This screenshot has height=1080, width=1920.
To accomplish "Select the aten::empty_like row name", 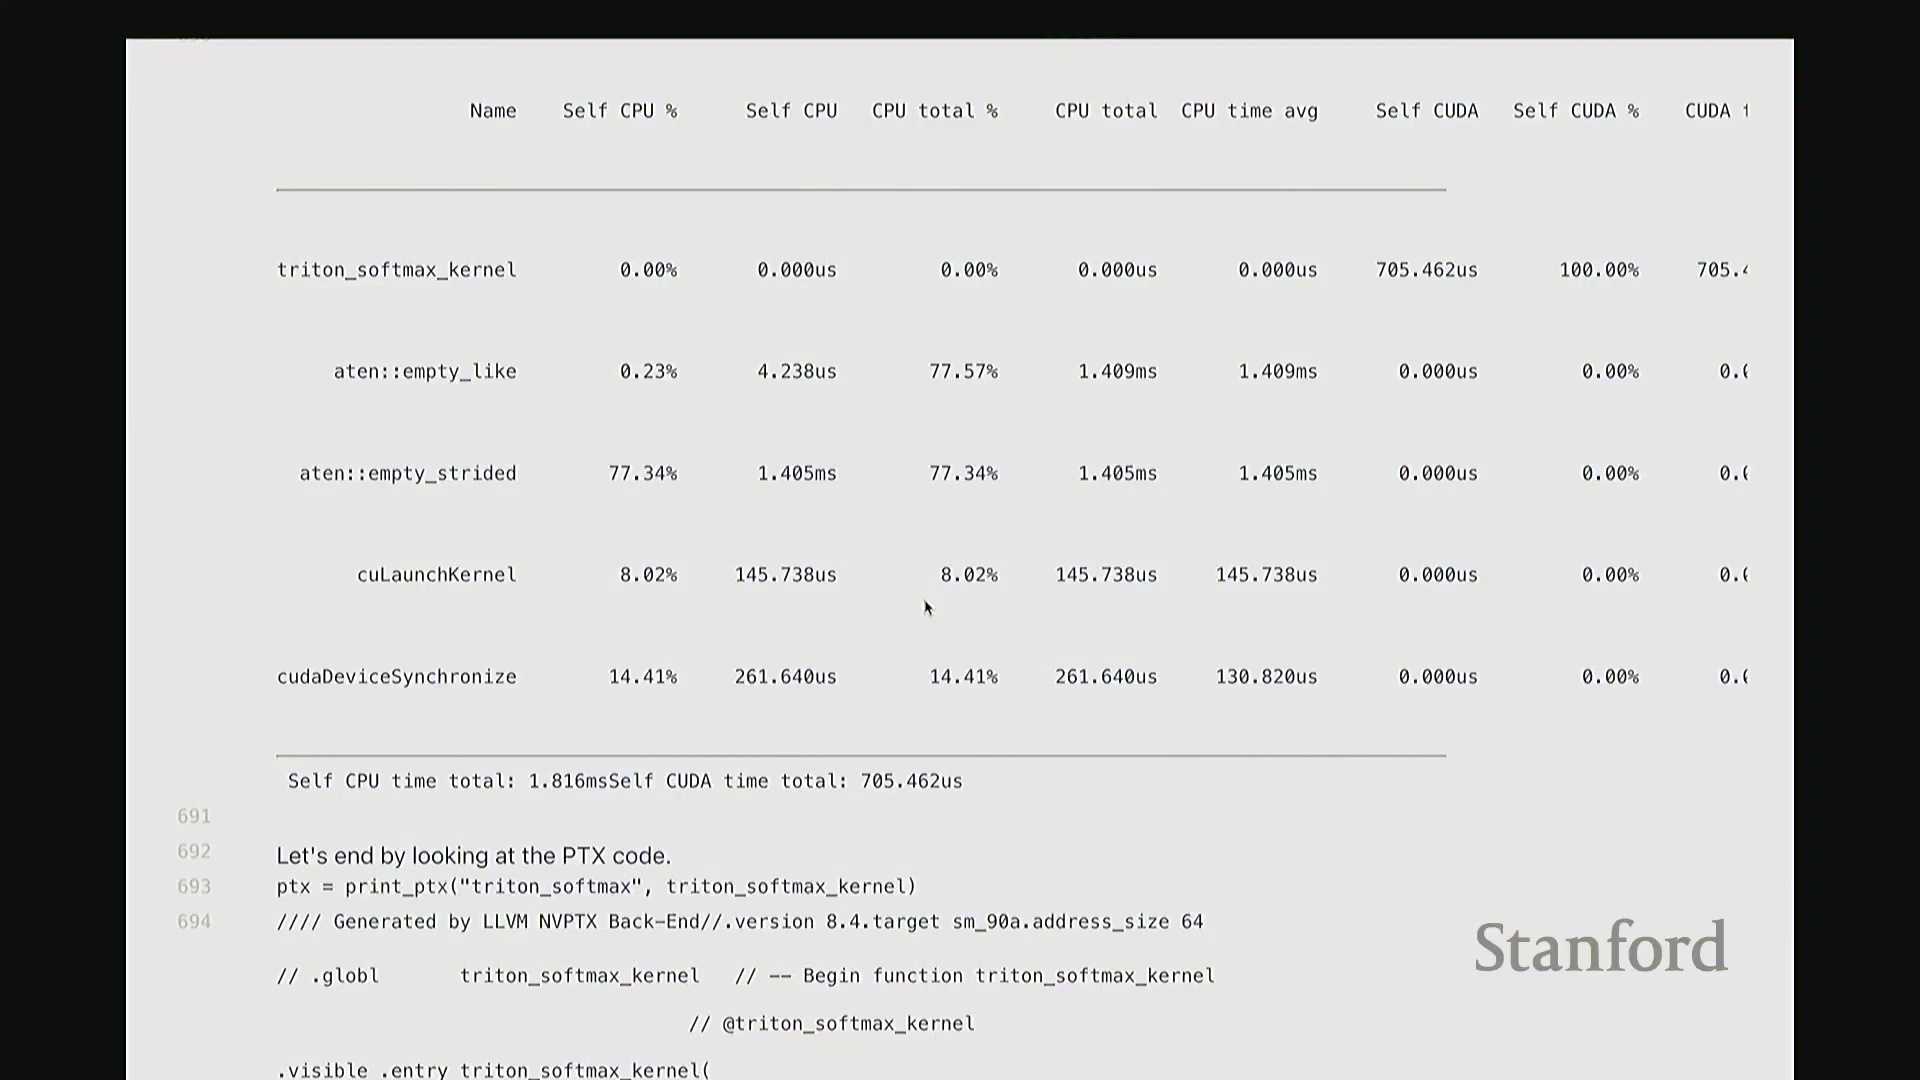I will coord(425,372).
